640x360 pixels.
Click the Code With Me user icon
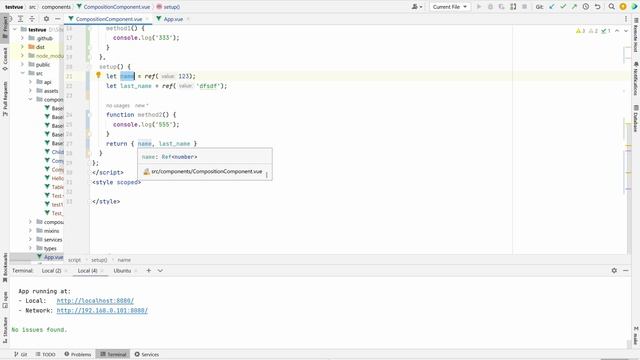[x=417, y=7]
